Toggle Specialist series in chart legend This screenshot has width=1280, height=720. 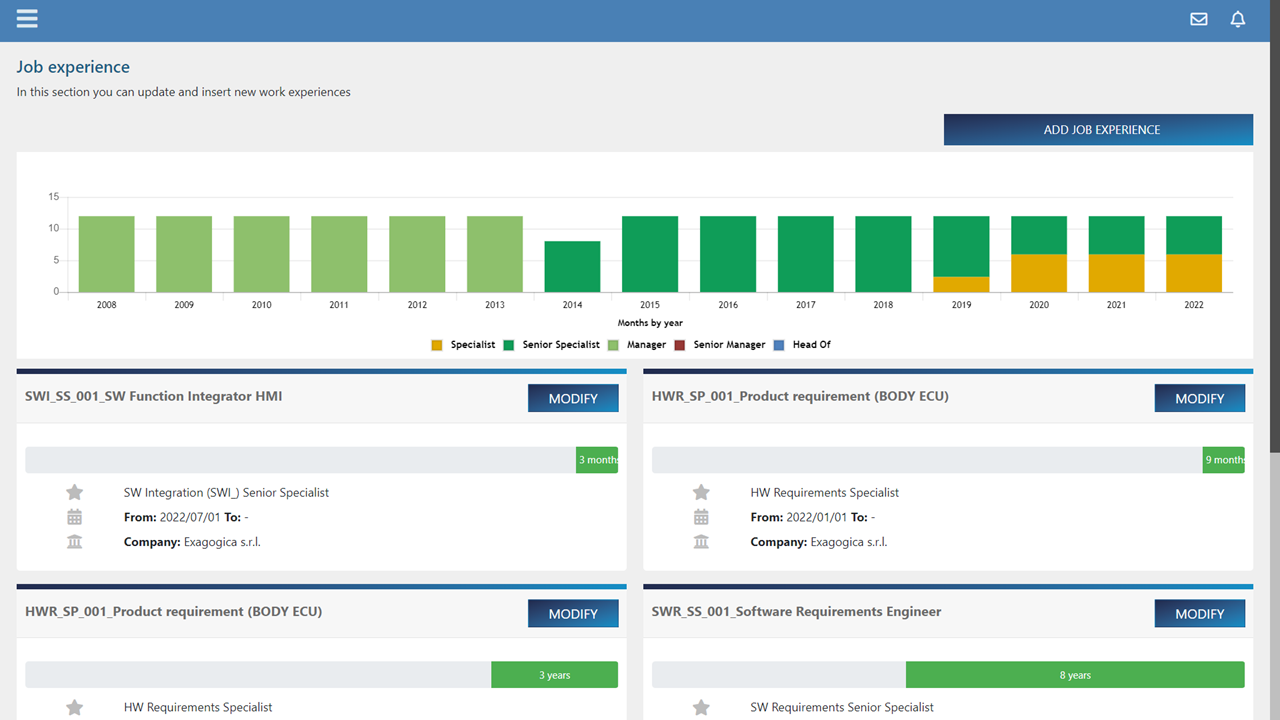click(463, 345)
